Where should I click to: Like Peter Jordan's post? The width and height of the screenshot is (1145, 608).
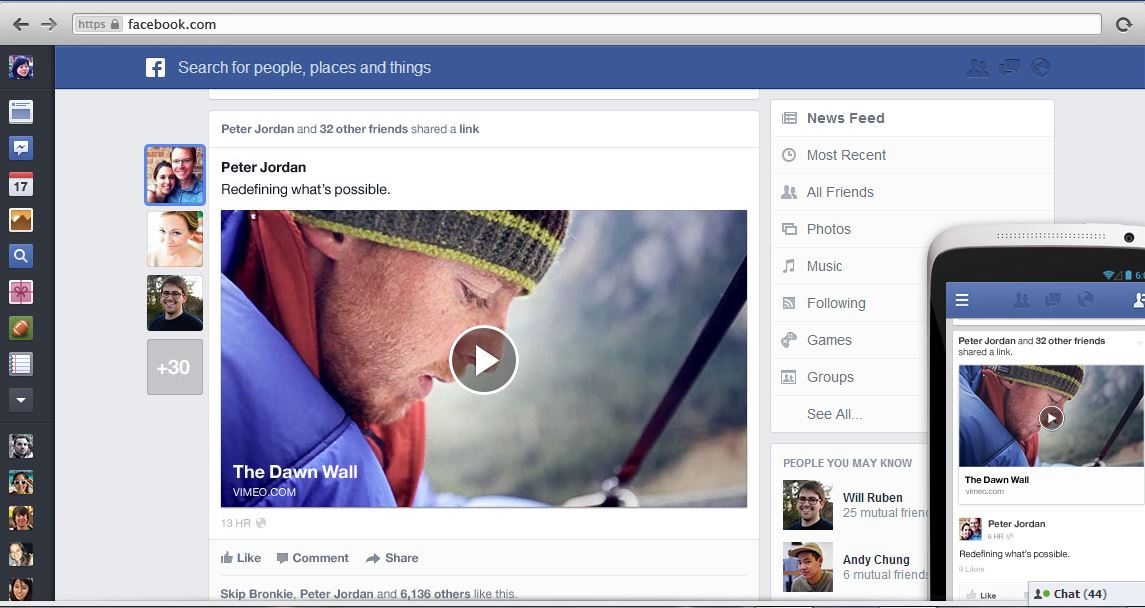coord(241,558)
